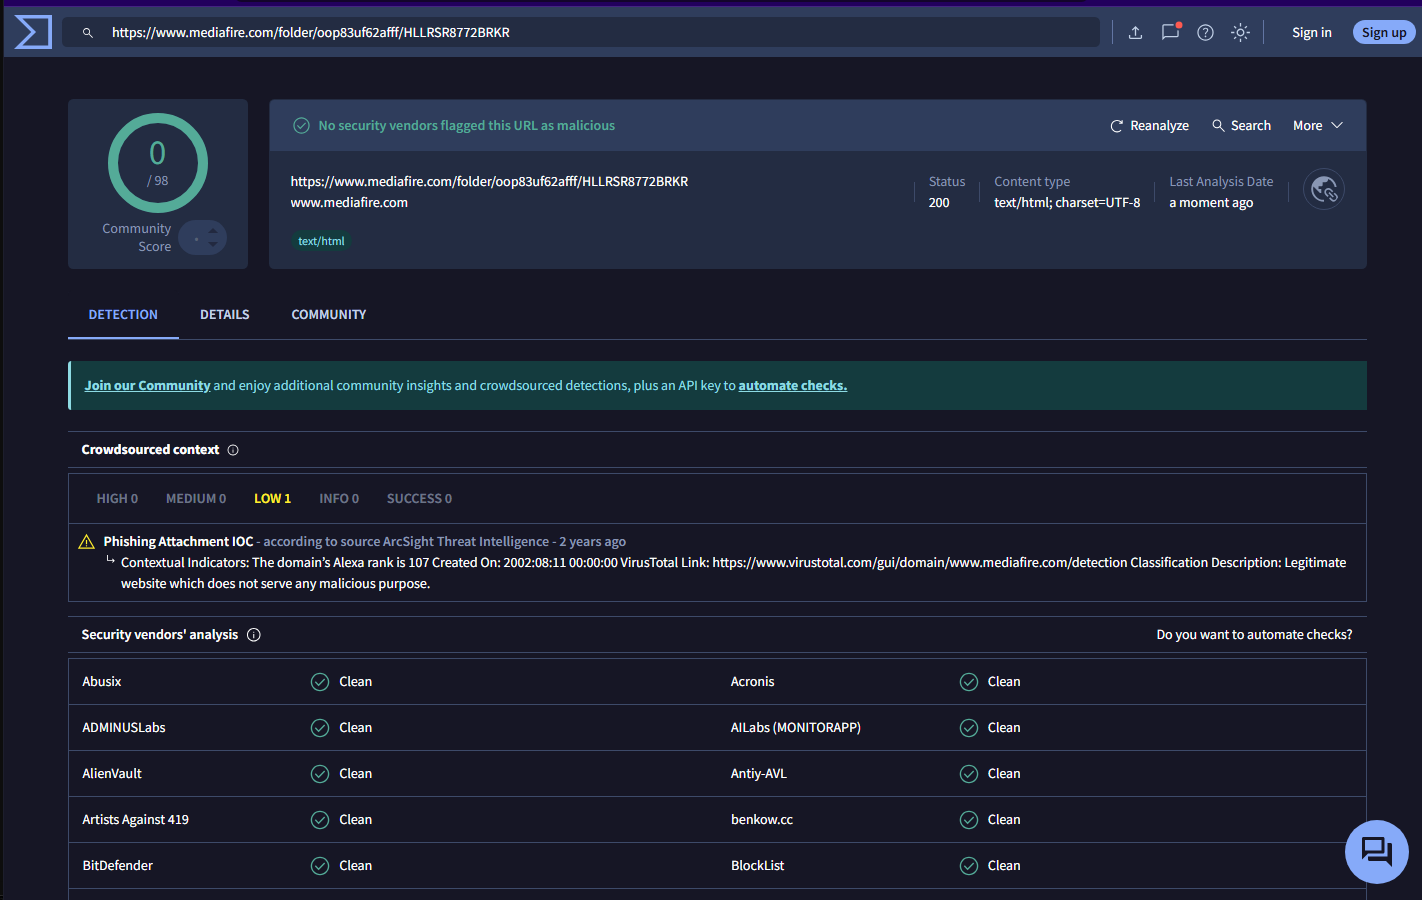Vote down the community score
This screenshot has height=900, width=1422.
tap(212, 245)
